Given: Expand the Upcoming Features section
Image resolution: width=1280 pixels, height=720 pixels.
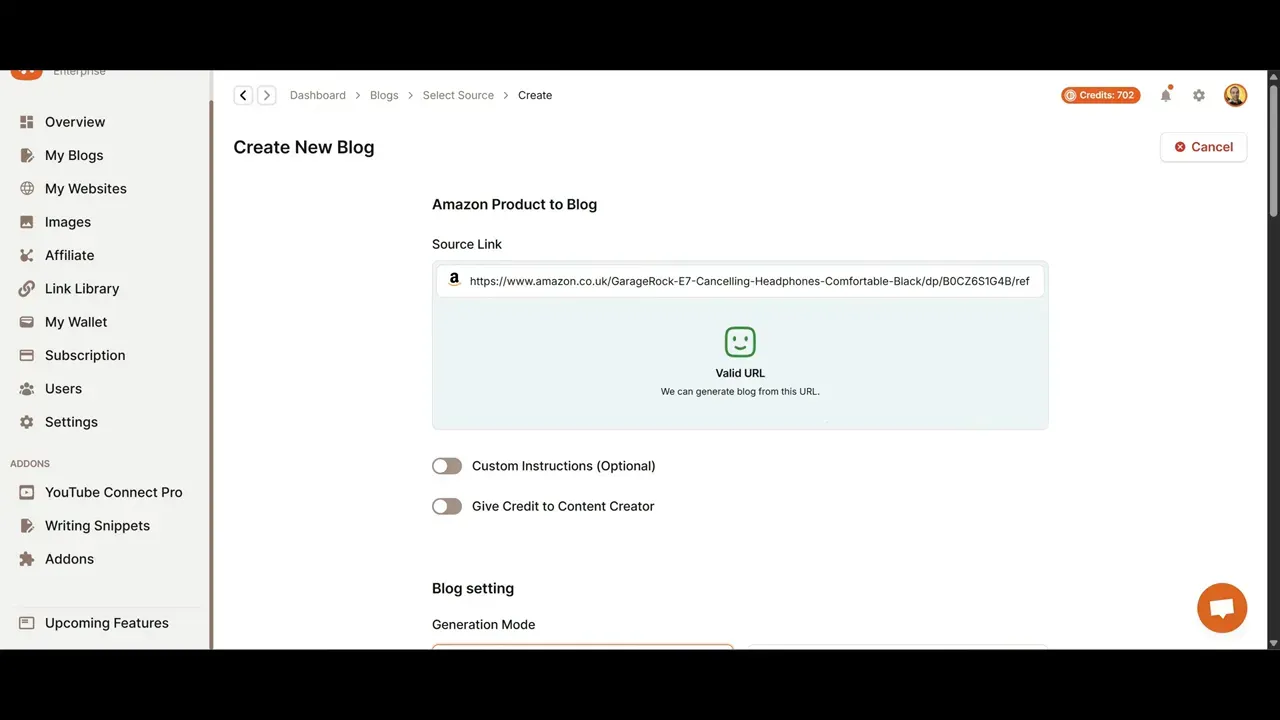Looking at the screenshot, I should tap(106, 623).
